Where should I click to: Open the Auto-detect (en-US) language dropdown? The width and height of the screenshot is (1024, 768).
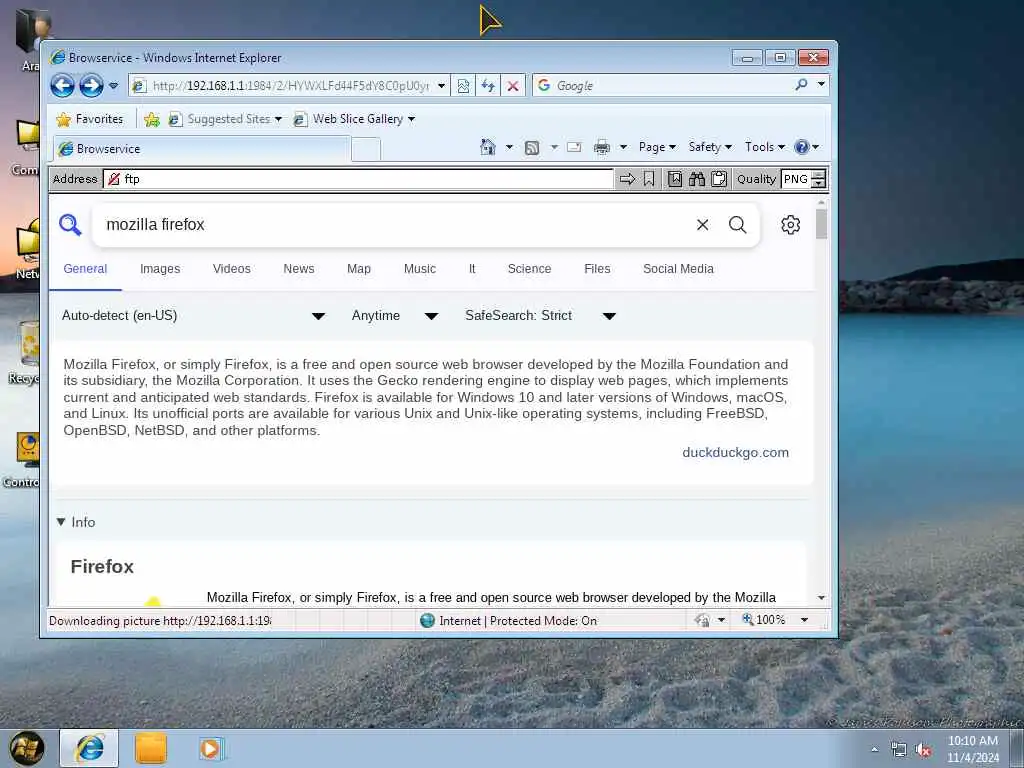pos(193,316)
